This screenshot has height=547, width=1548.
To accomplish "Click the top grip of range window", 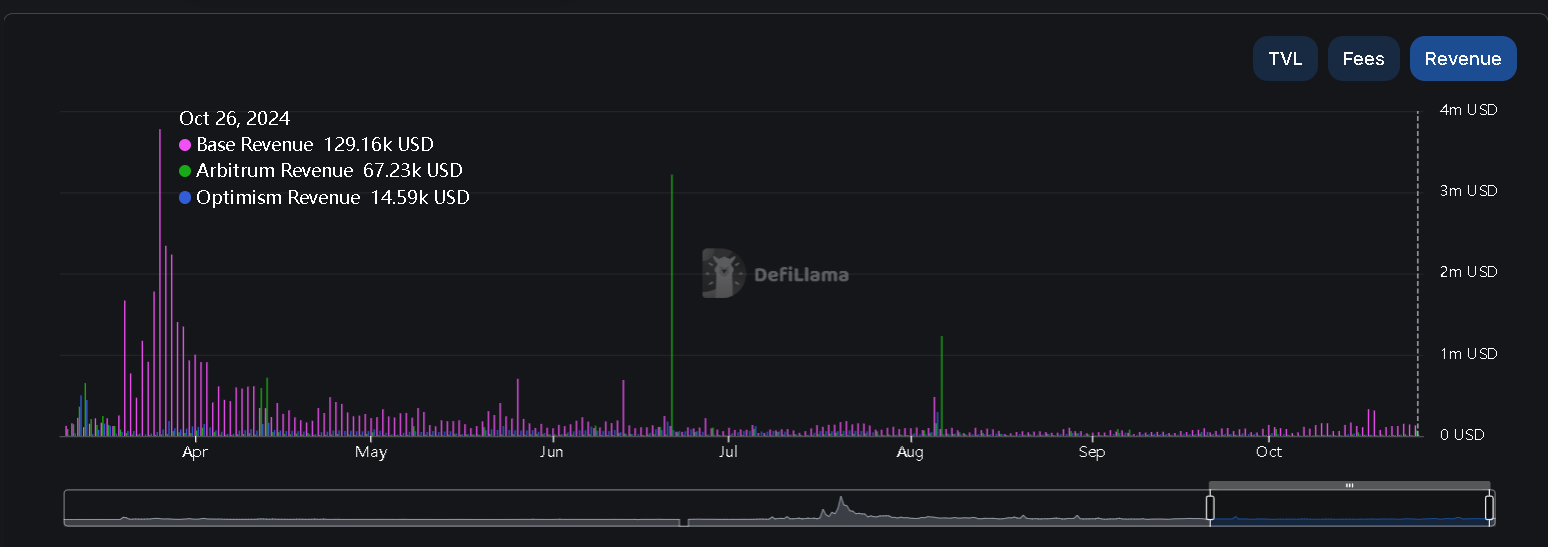I will (x=1349, y=485).
